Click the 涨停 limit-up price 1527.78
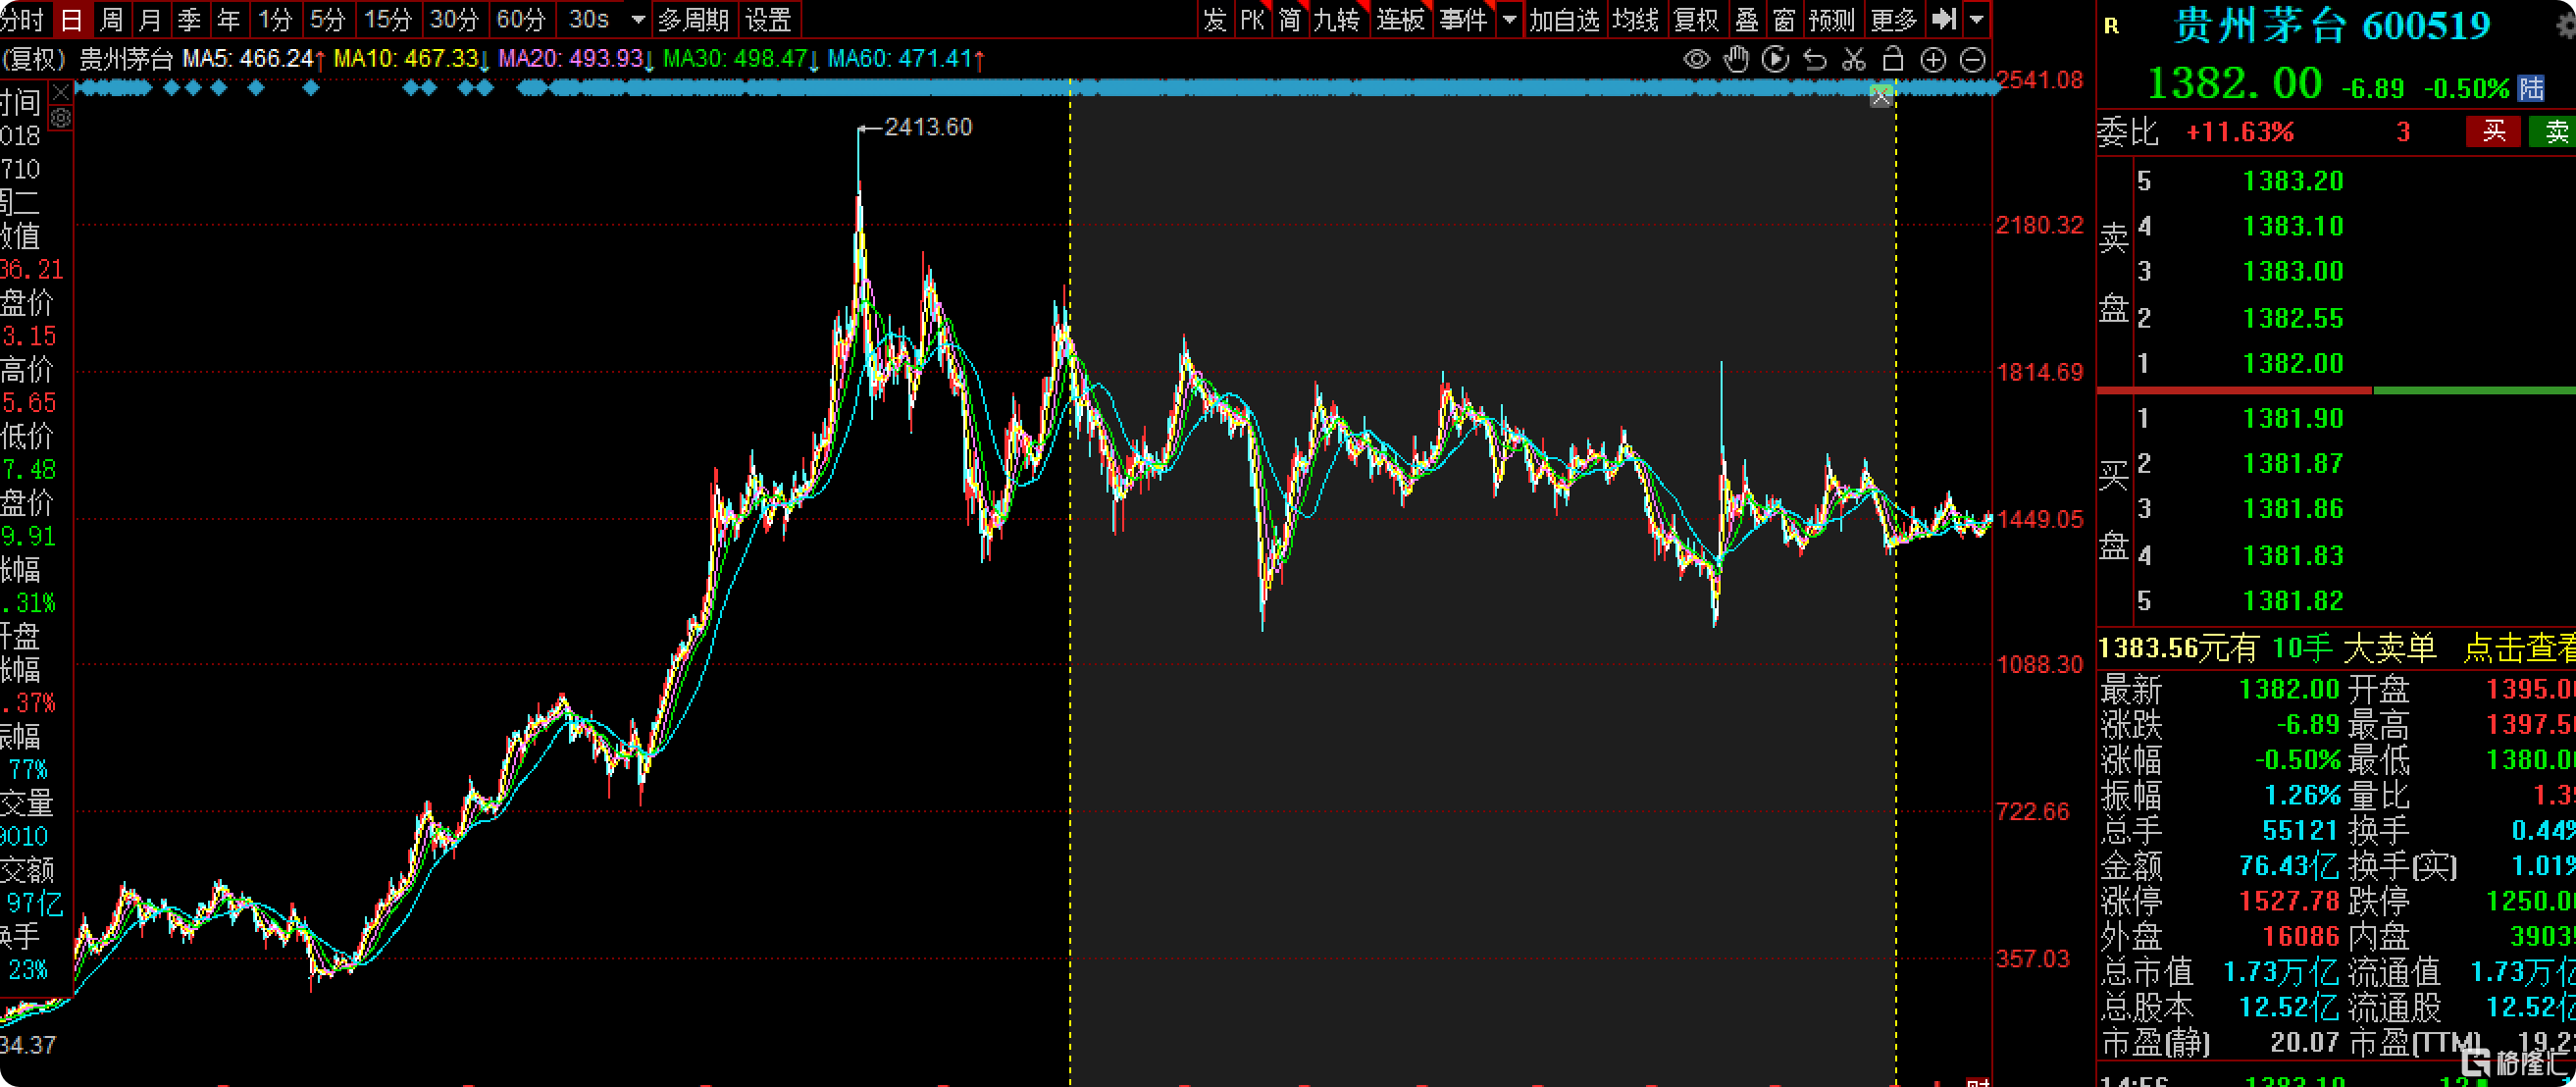 [x=2288, y=901]
